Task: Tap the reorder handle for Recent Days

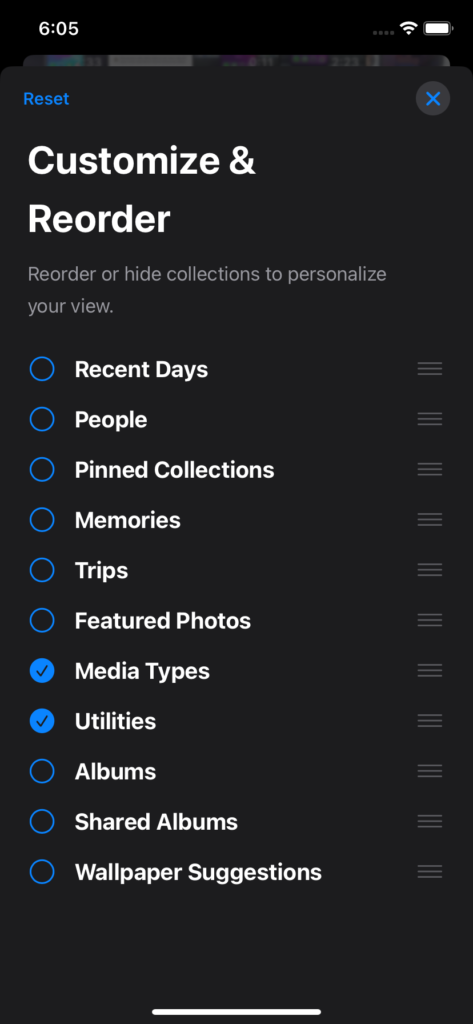Action: [430, 369]
